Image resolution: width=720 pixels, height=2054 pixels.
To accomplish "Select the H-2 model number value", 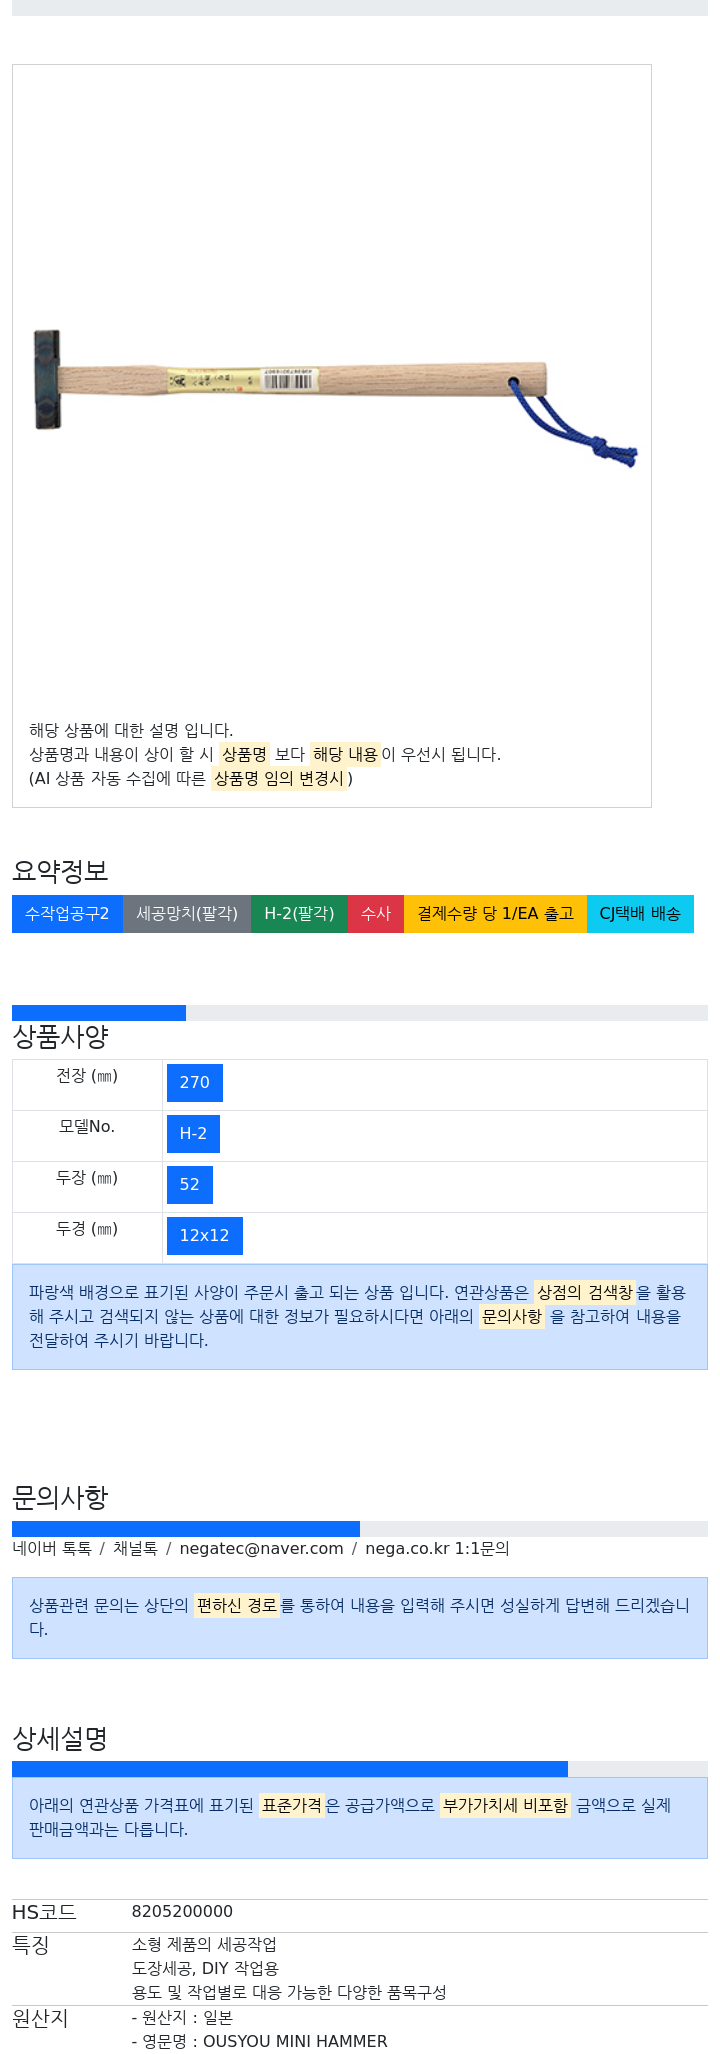I will click(x=193, y=1134).
